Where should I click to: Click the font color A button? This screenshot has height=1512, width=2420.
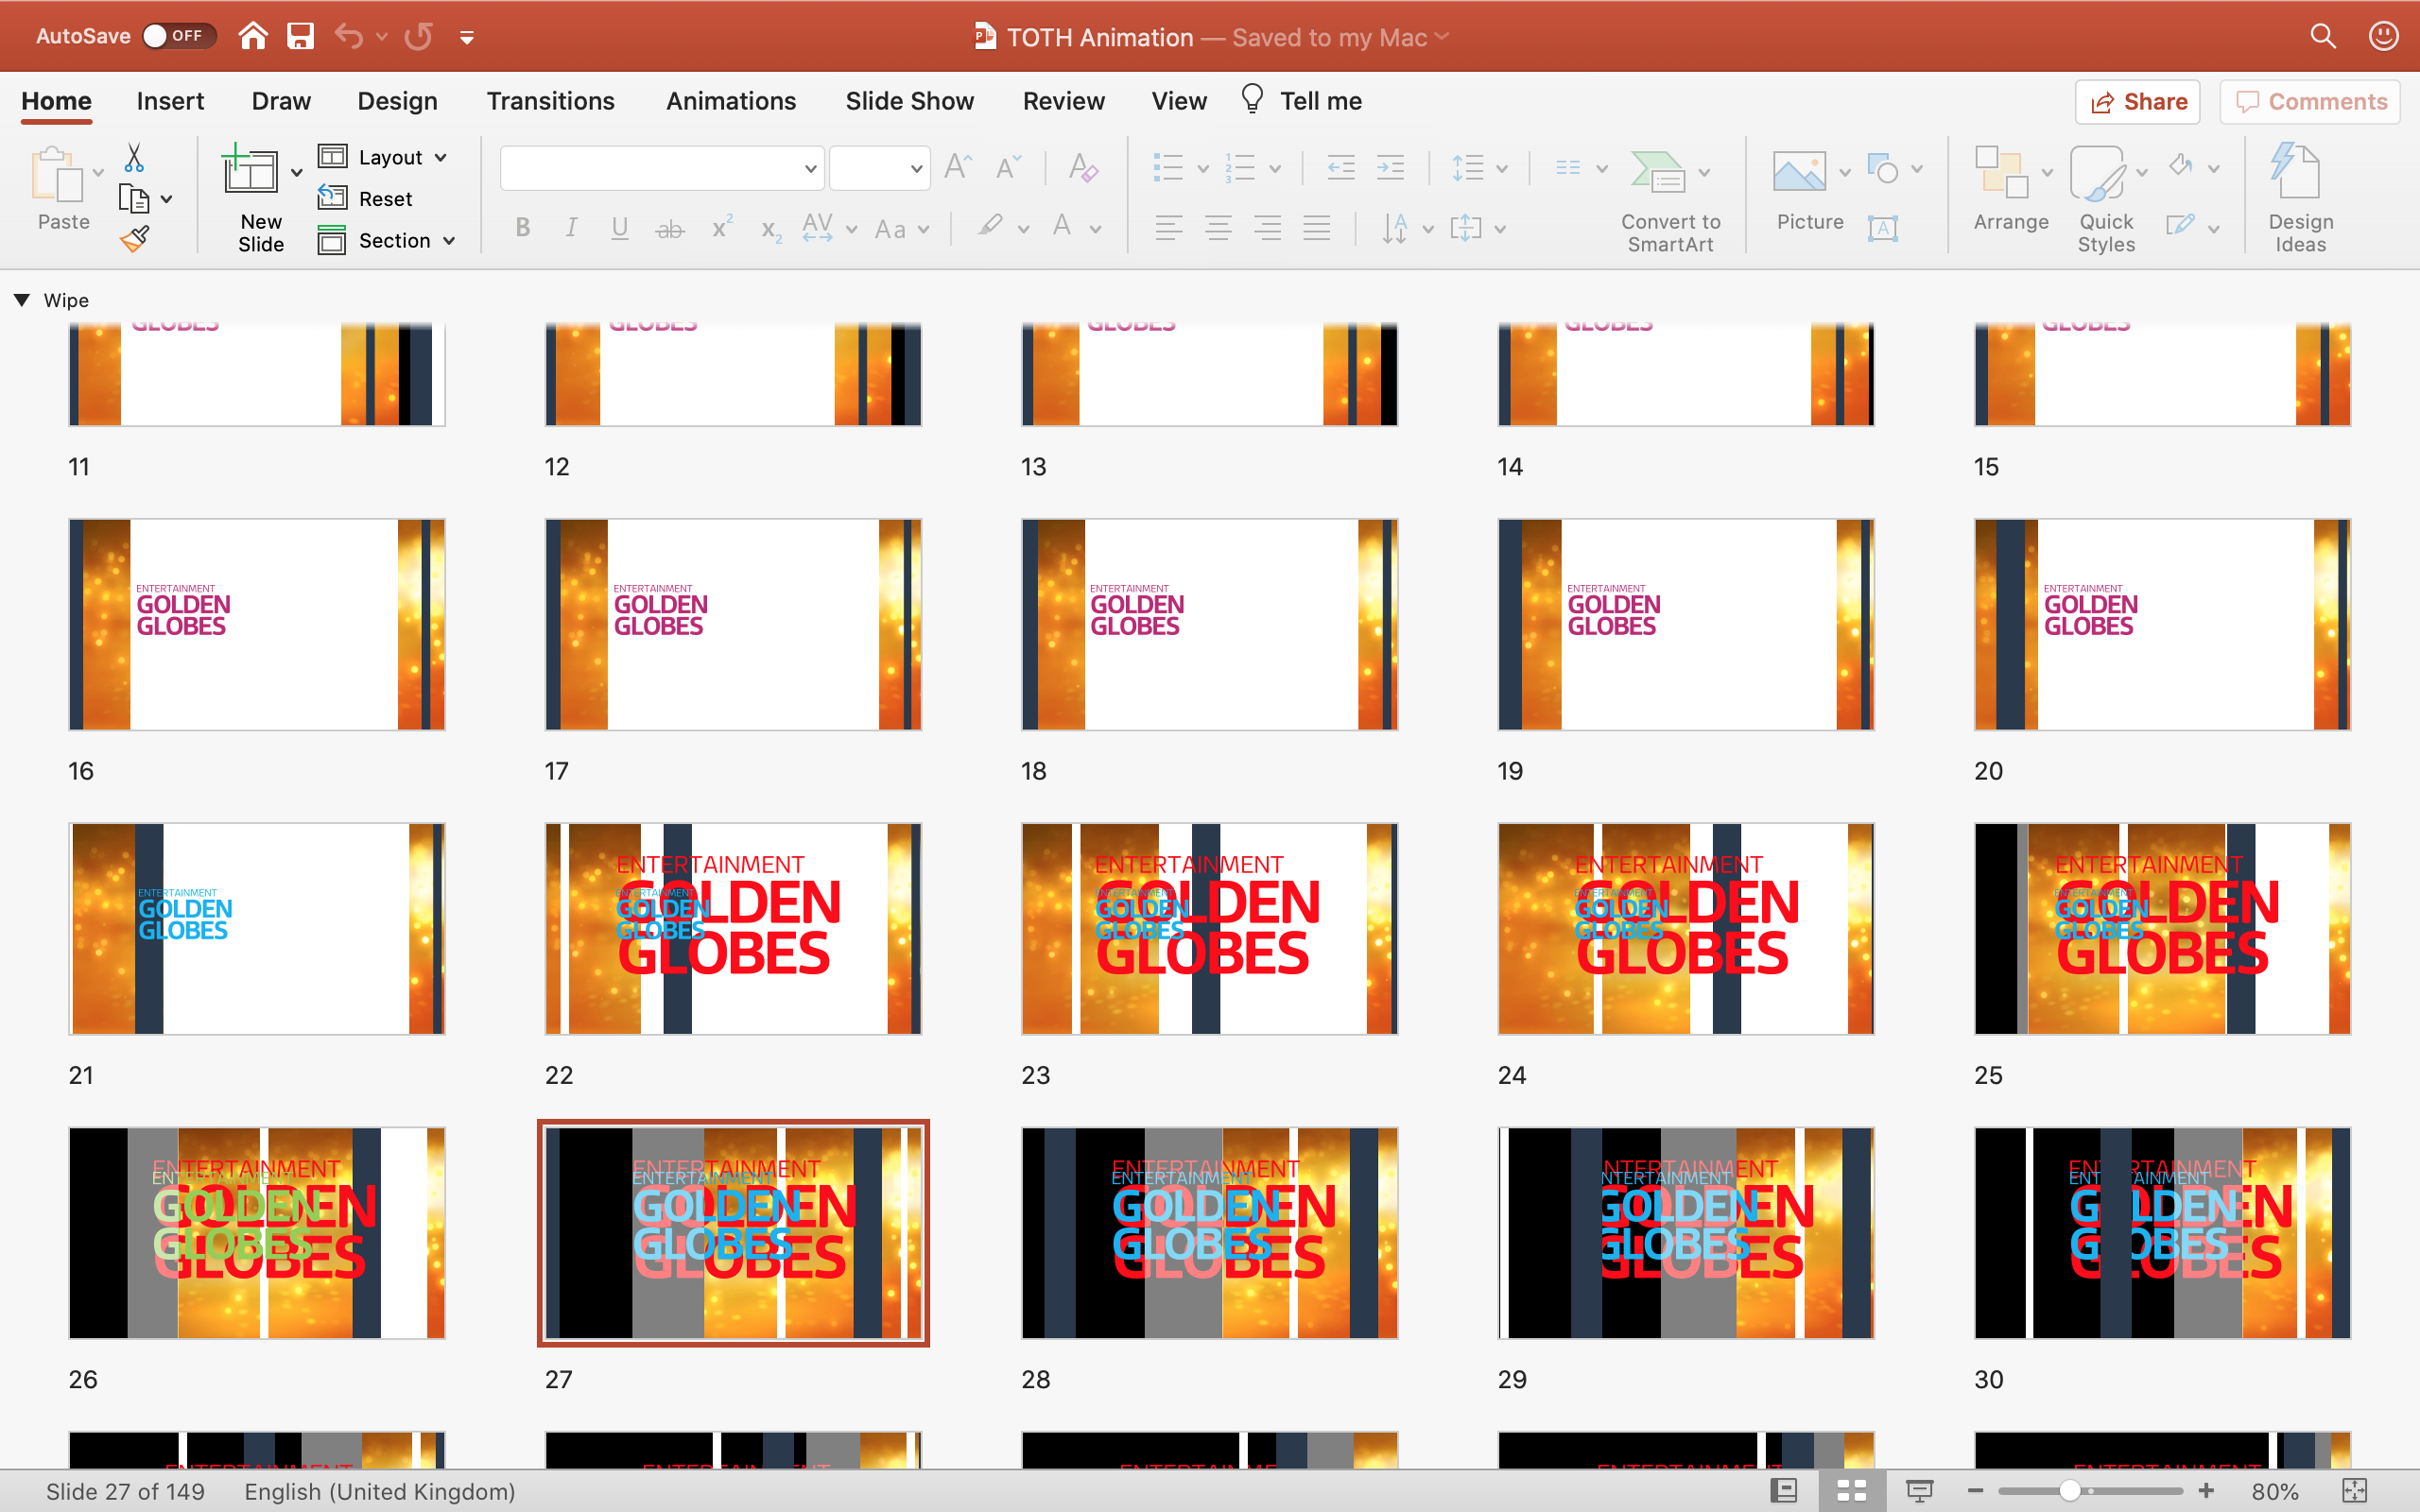point(1062,227)
